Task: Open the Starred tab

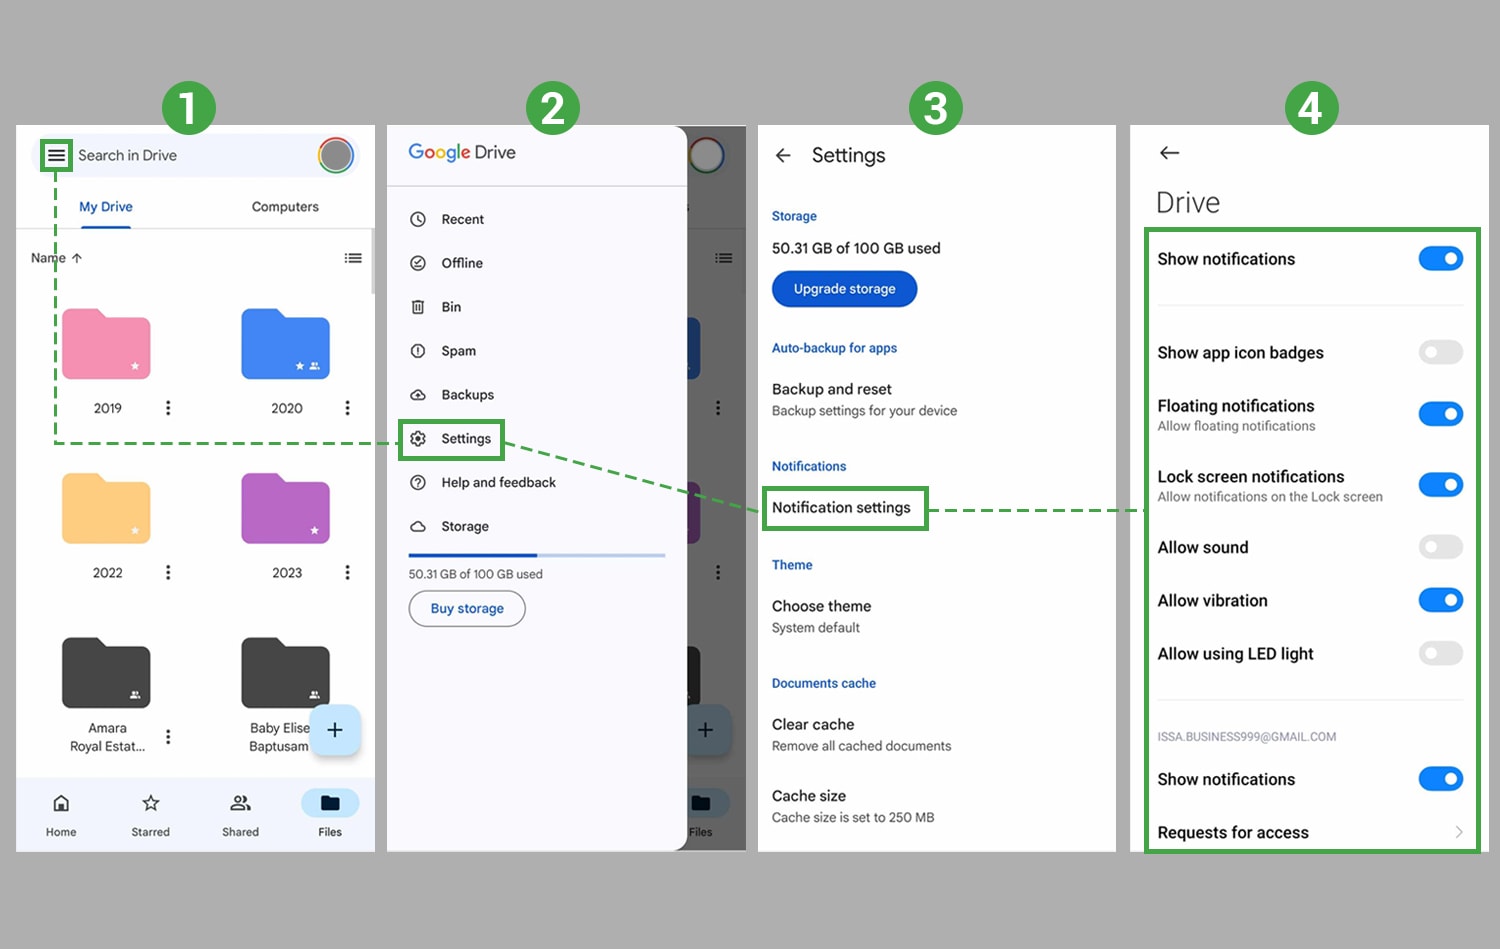Action: tap(150, 814)
